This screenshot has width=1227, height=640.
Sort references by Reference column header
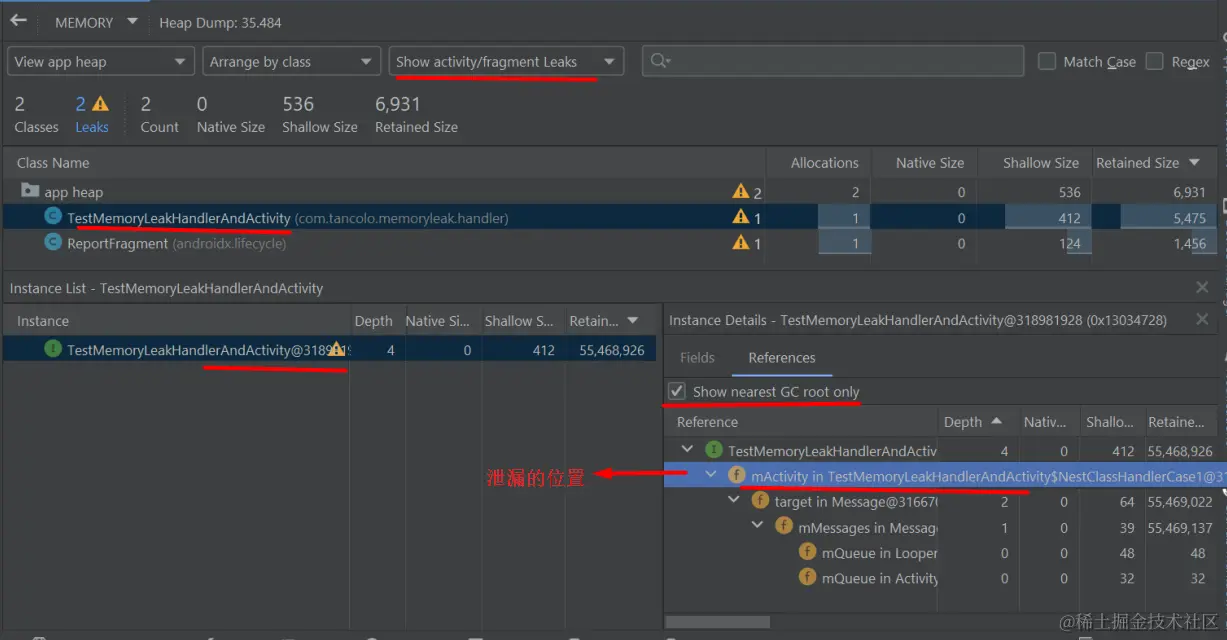(707, 422)
